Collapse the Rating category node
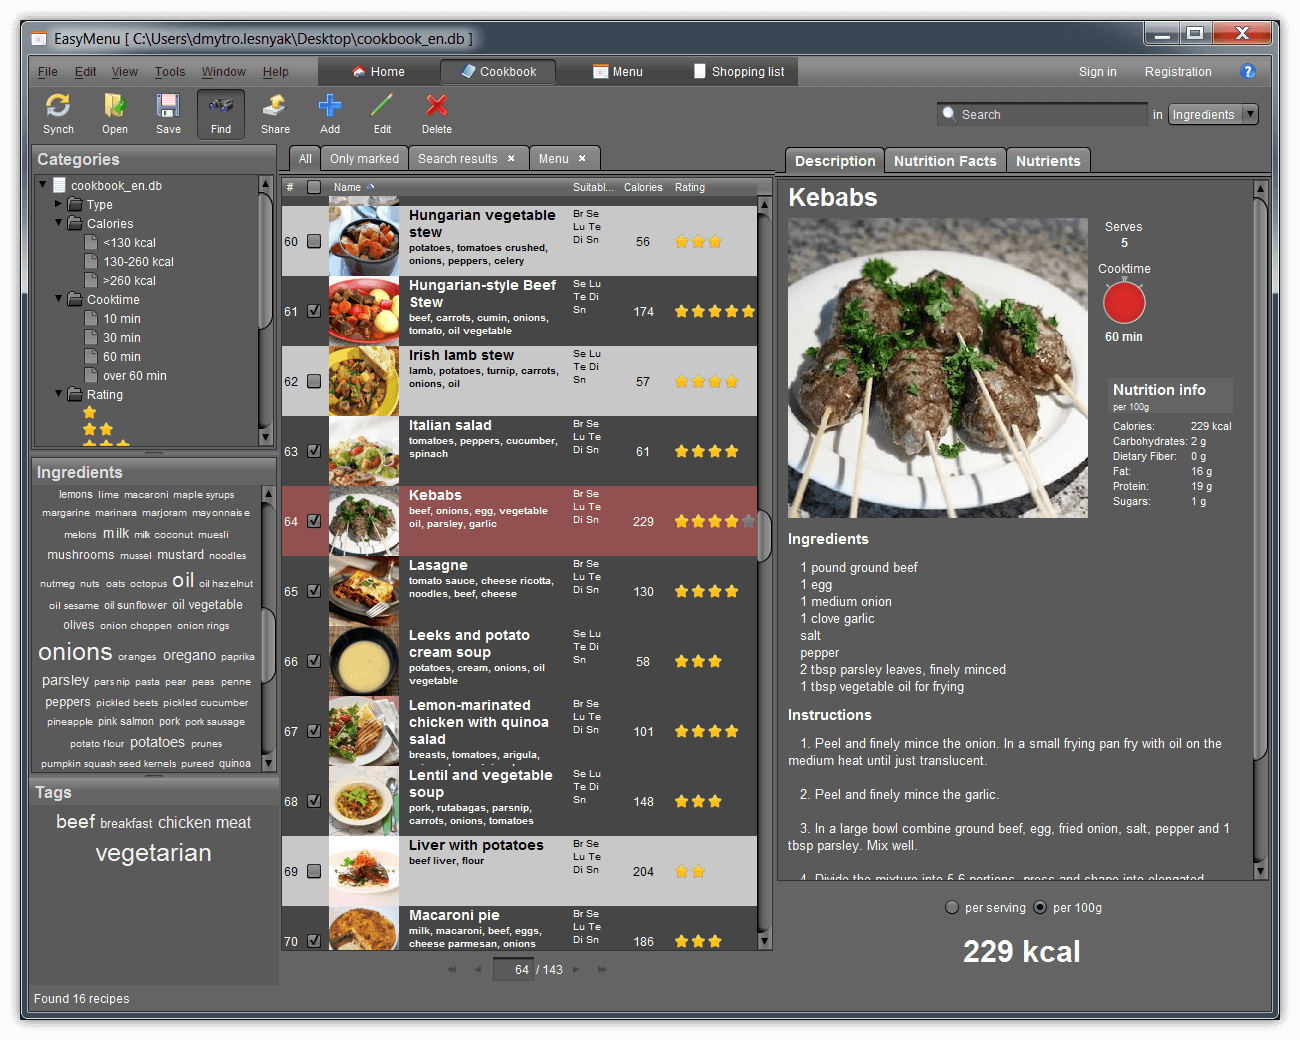The width and height of the screenshot is (1300, 1040). pyautogui.click(x=59, y=394)
